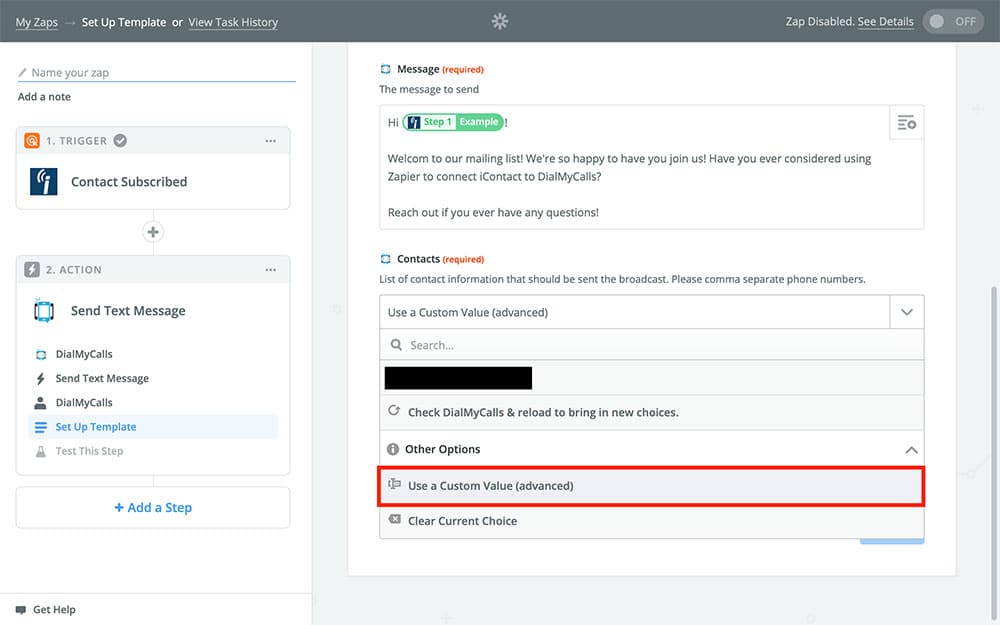Click plus icon between trigger and action
This screenshot has width=1000, height=625.
pyautogui.click(x=153, y=232)
